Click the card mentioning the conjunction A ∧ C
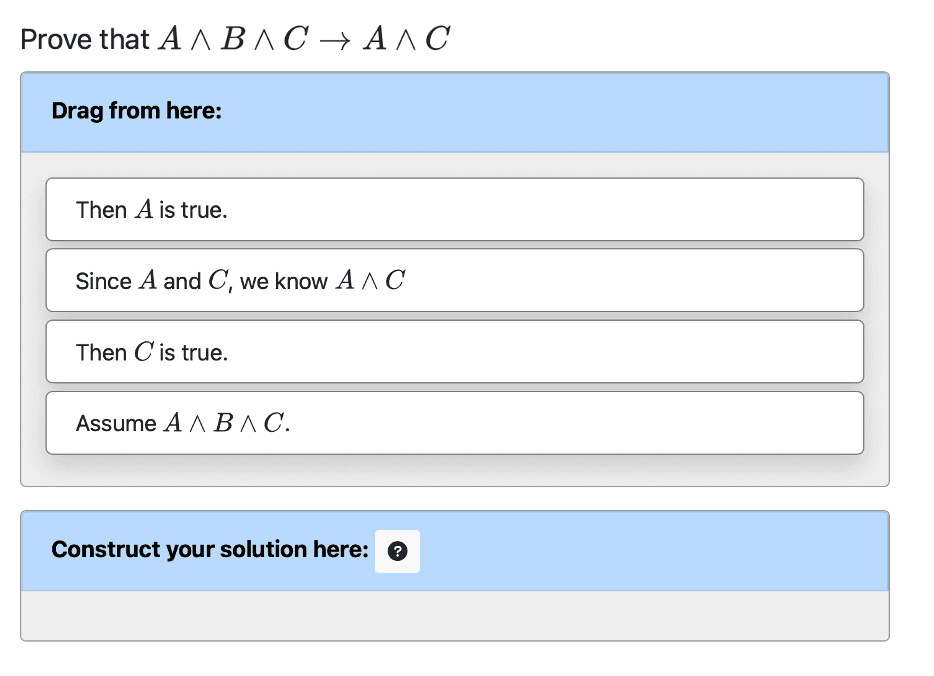This screenshot has width=934, height=676. pos(455,280)
